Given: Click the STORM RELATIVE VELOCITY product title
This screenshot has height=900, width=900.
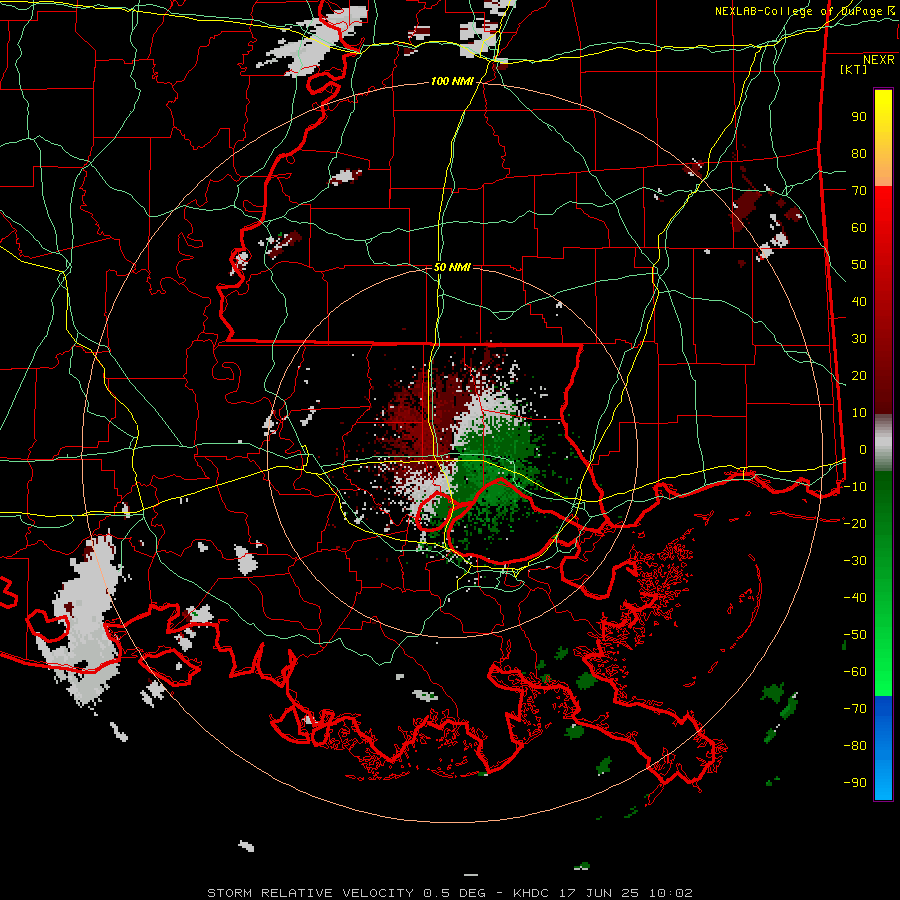Looking at the screenshot, I should pyautogui.click(x=311, y=893).
